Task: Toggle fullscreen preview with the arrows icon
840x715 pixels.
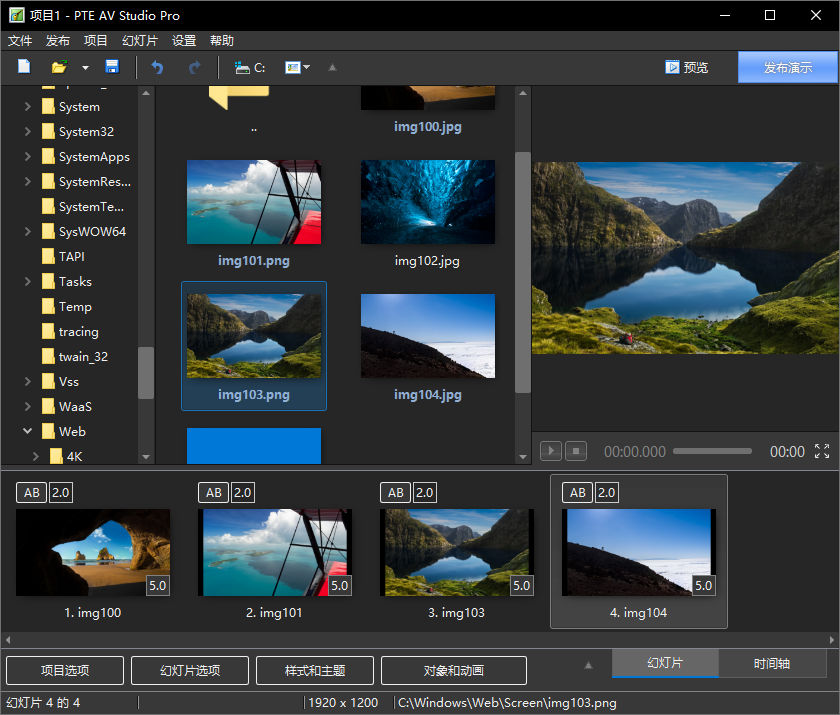Action: coord(822,451)
